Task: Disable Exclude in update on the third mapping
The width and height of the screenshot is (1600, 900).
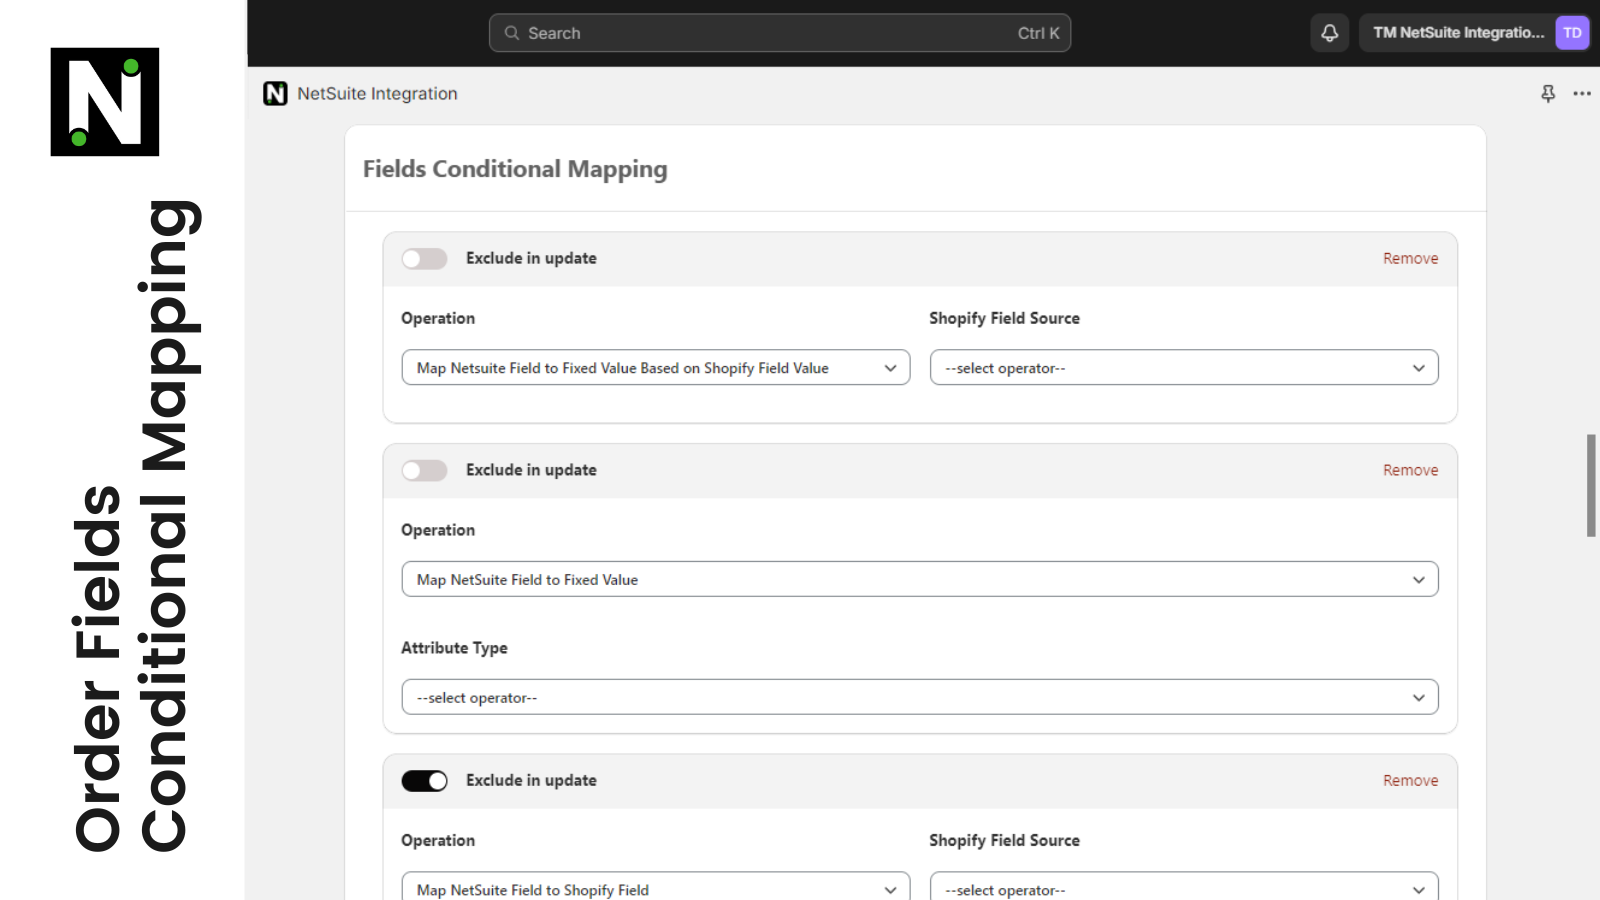Action: coord(424,780)
